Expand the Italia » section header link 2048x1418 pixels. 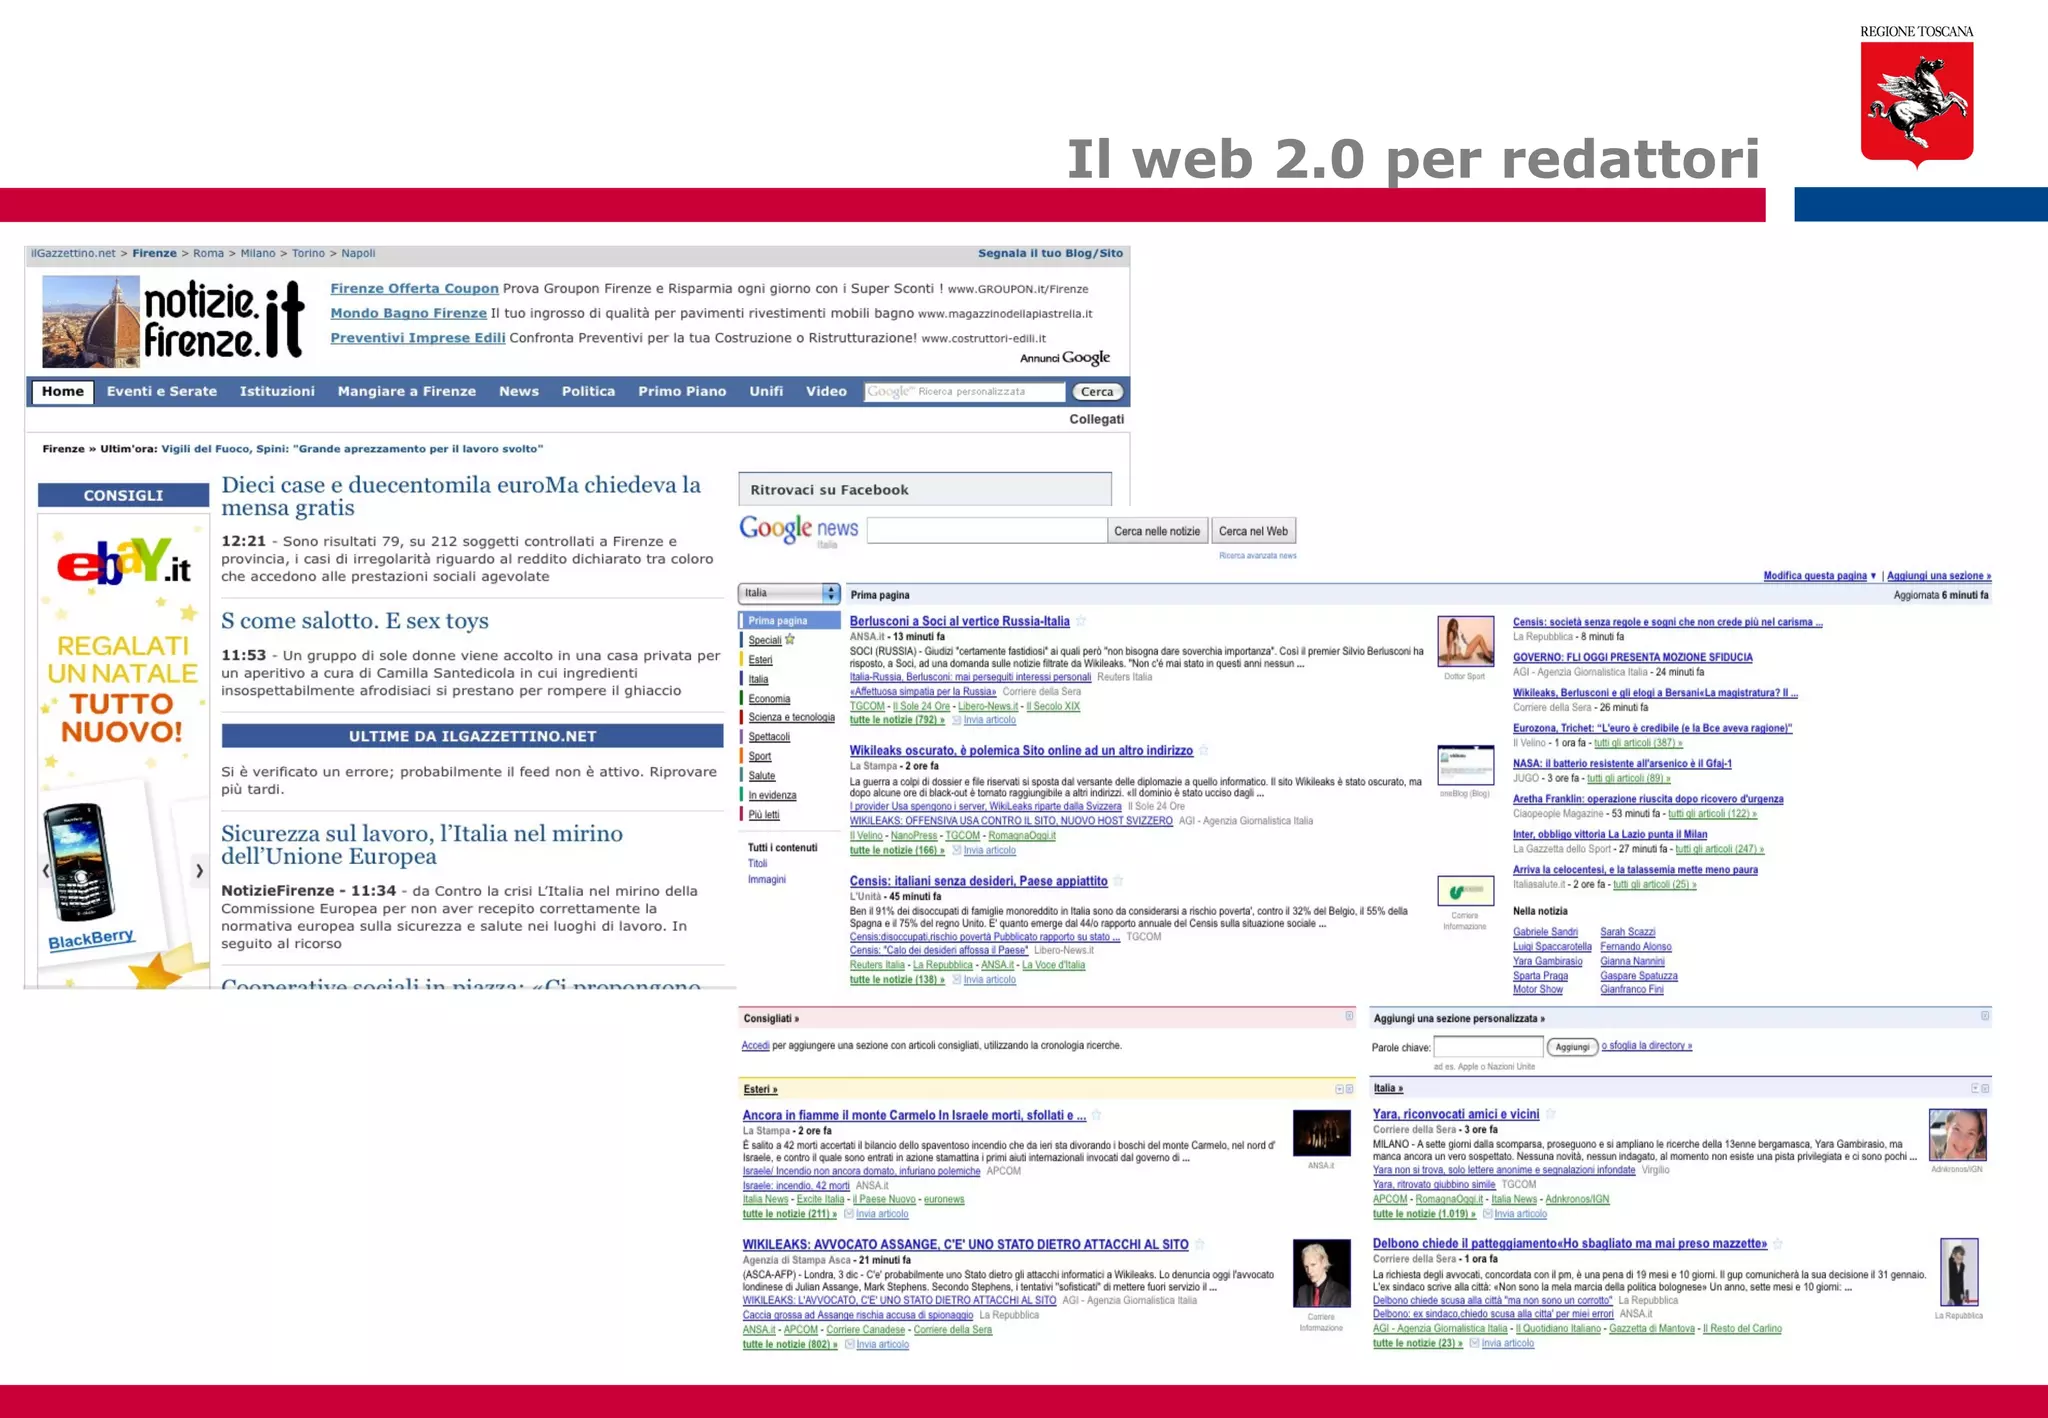(1388, 1088)
